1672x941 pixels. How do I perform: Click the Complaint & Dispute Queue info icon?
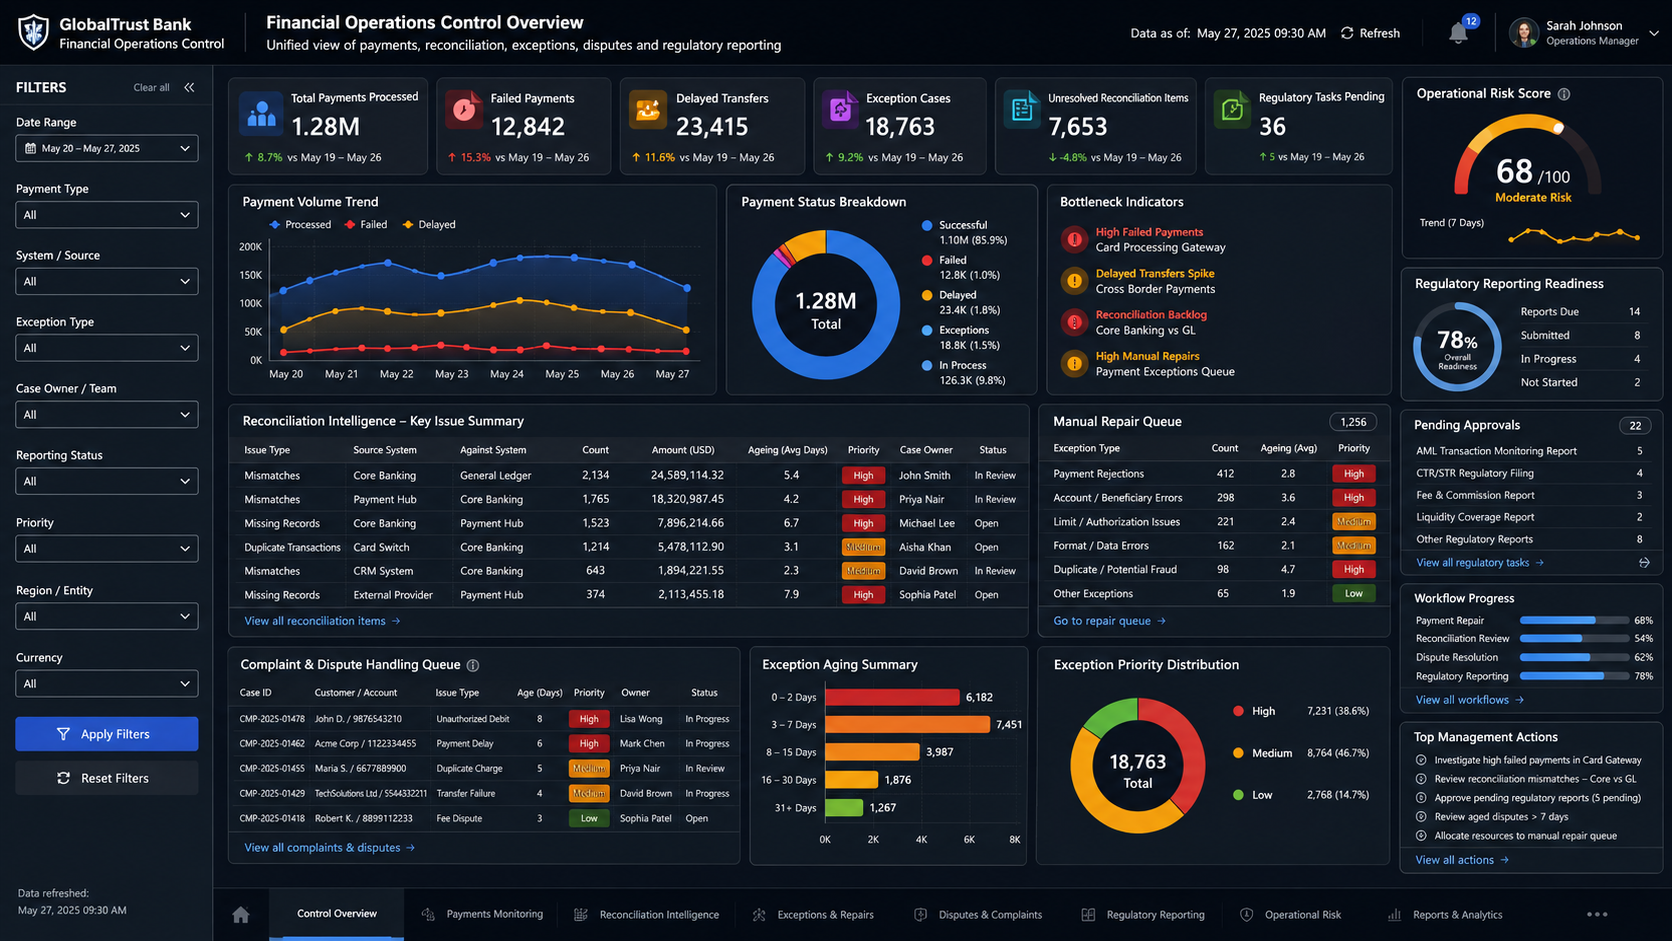click(x=473, y=665)
